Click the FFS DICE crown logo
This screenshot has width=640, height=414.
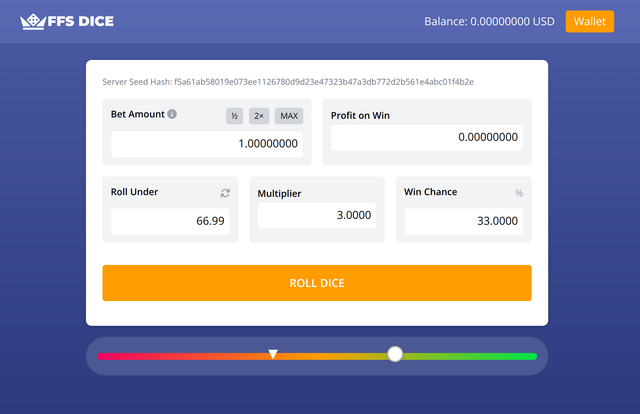coord(67,21)
